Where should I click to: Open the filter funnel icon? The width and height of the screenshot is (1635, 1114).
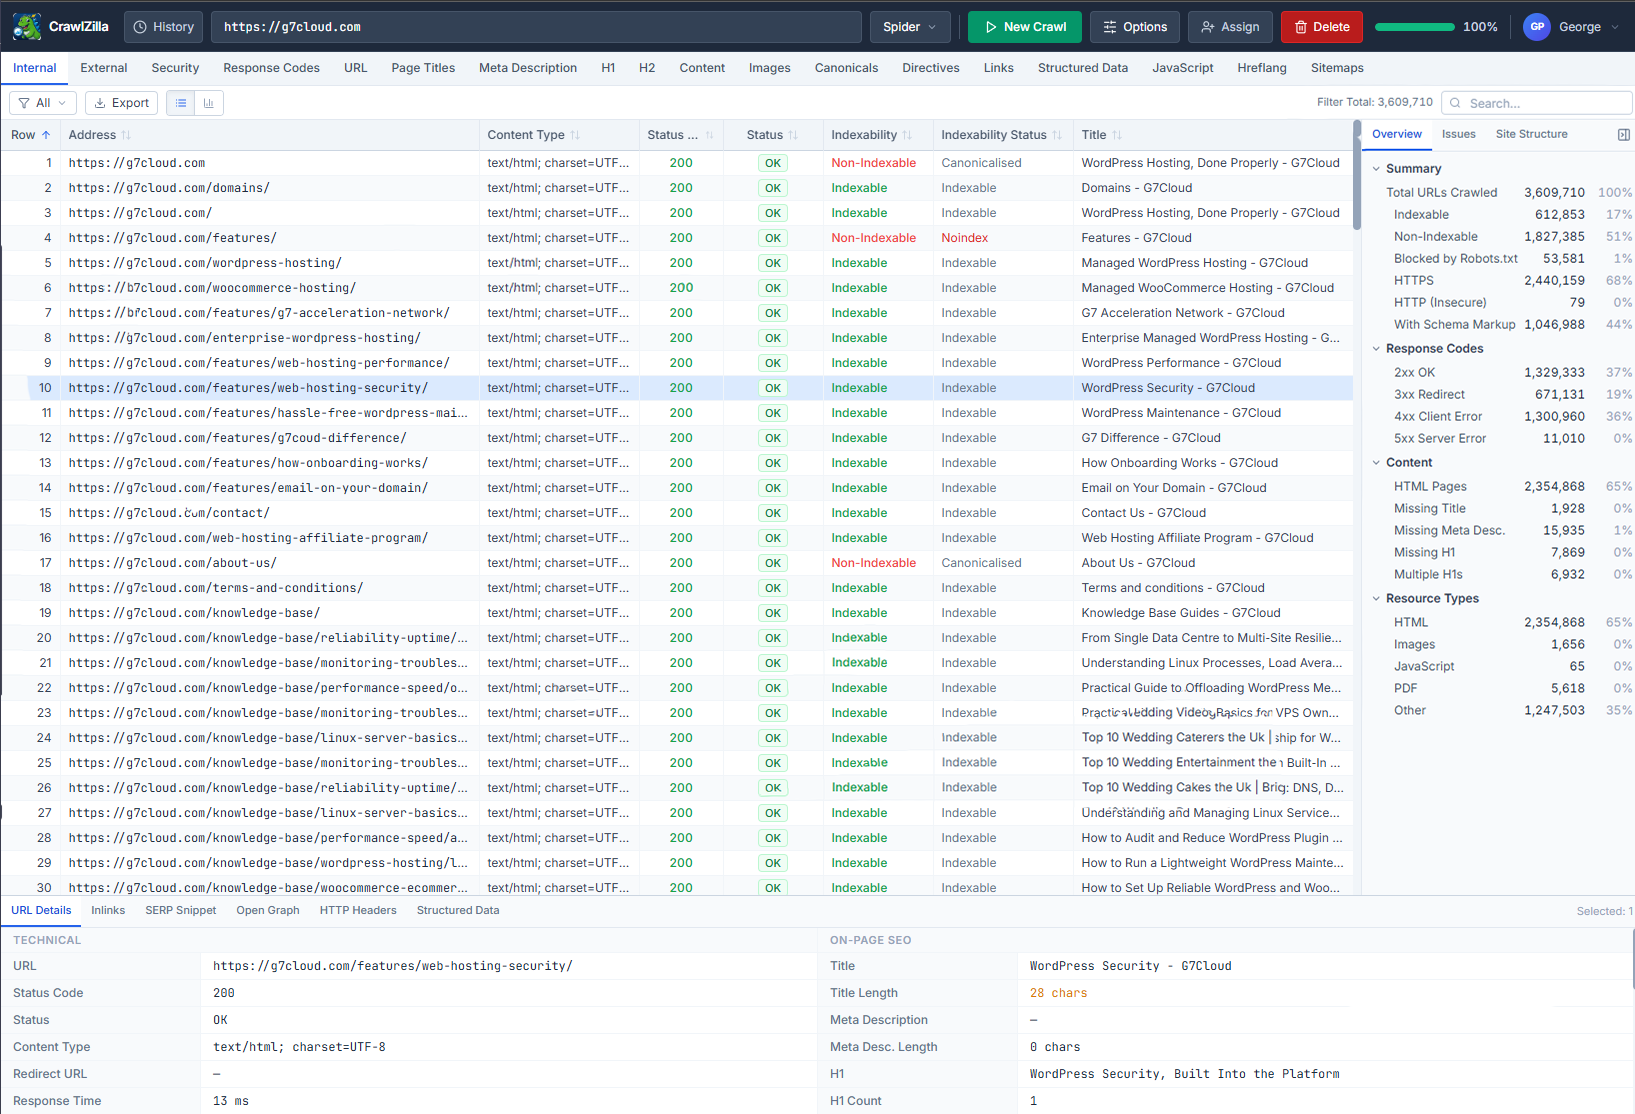(x=23, y=102)
